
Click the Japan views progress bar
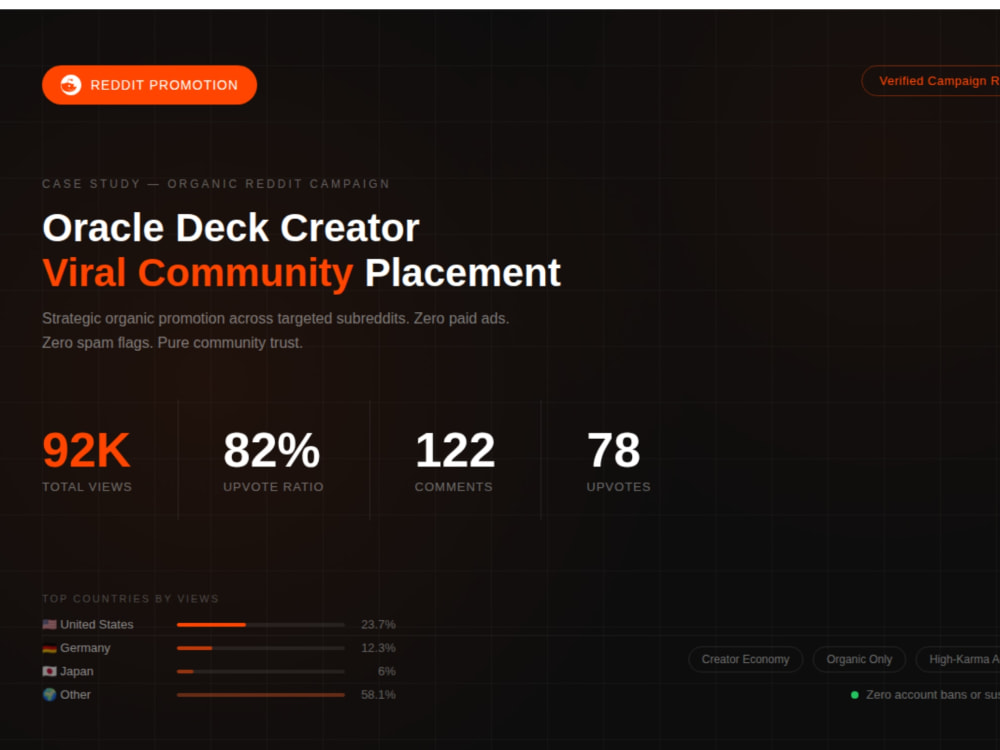click(x=261, y=672)
